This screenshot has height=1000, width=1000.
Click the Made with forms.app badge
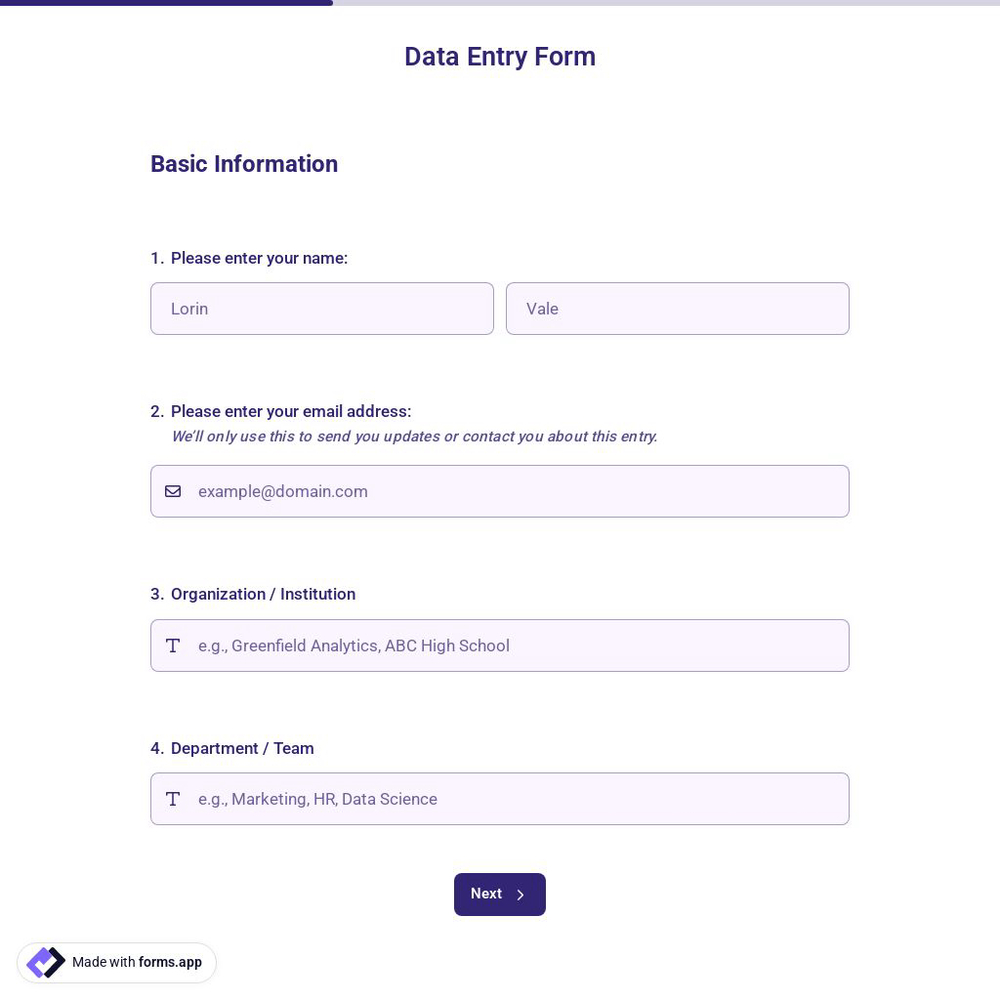pos(116,962)
